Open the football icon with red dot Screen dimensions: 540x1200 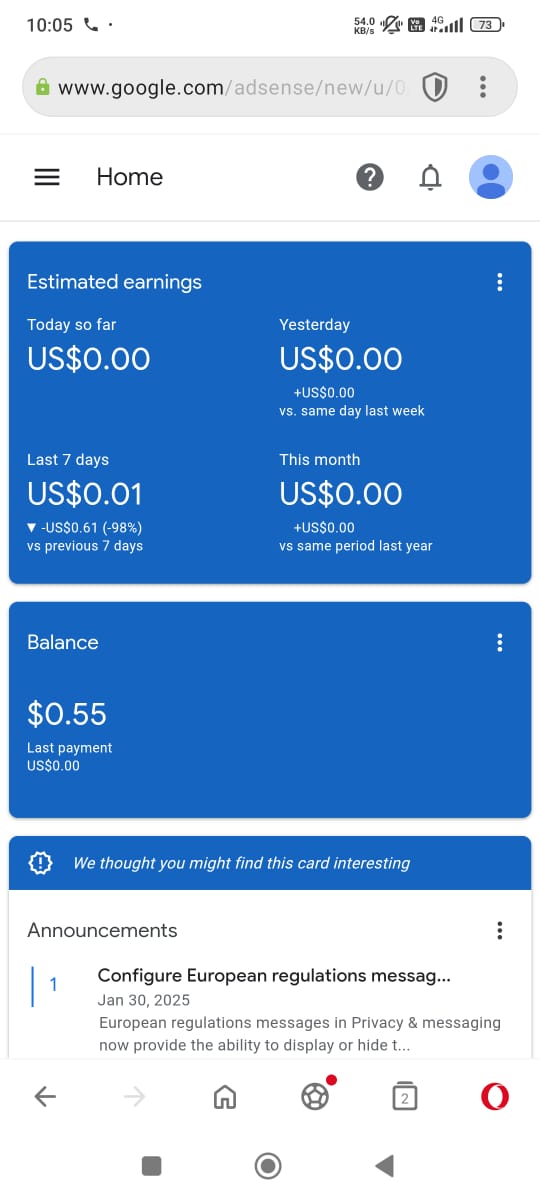tap(315, 1096)
